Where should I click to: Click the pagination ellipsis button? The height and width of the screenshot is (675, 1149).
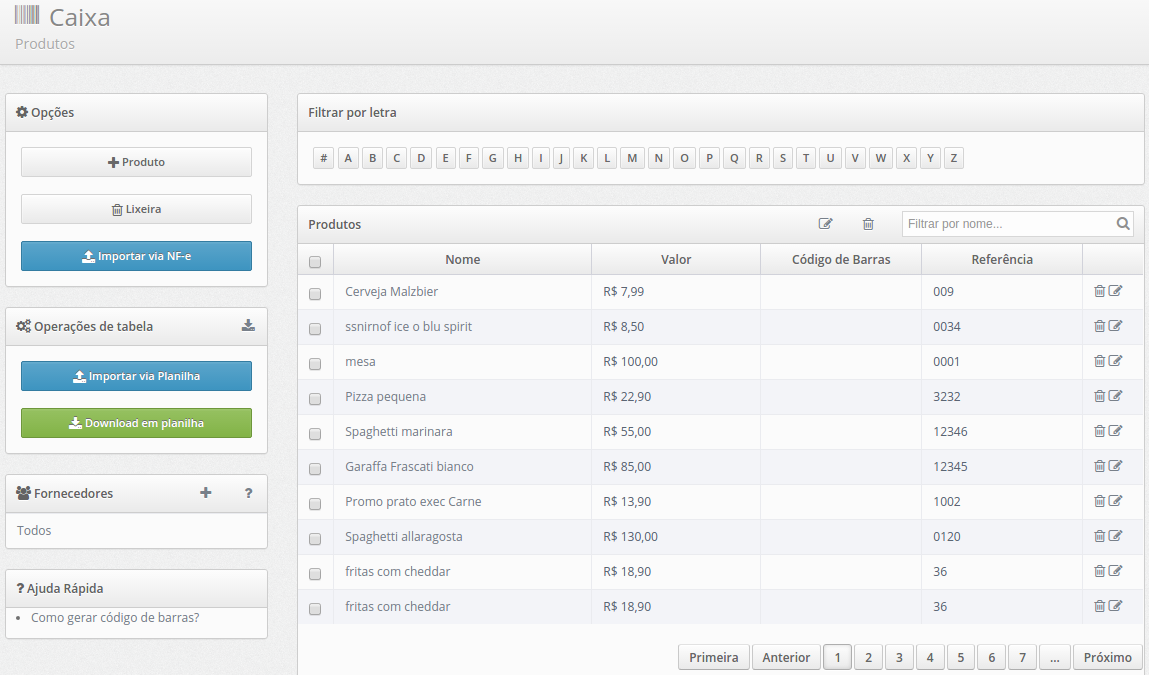1054,657
